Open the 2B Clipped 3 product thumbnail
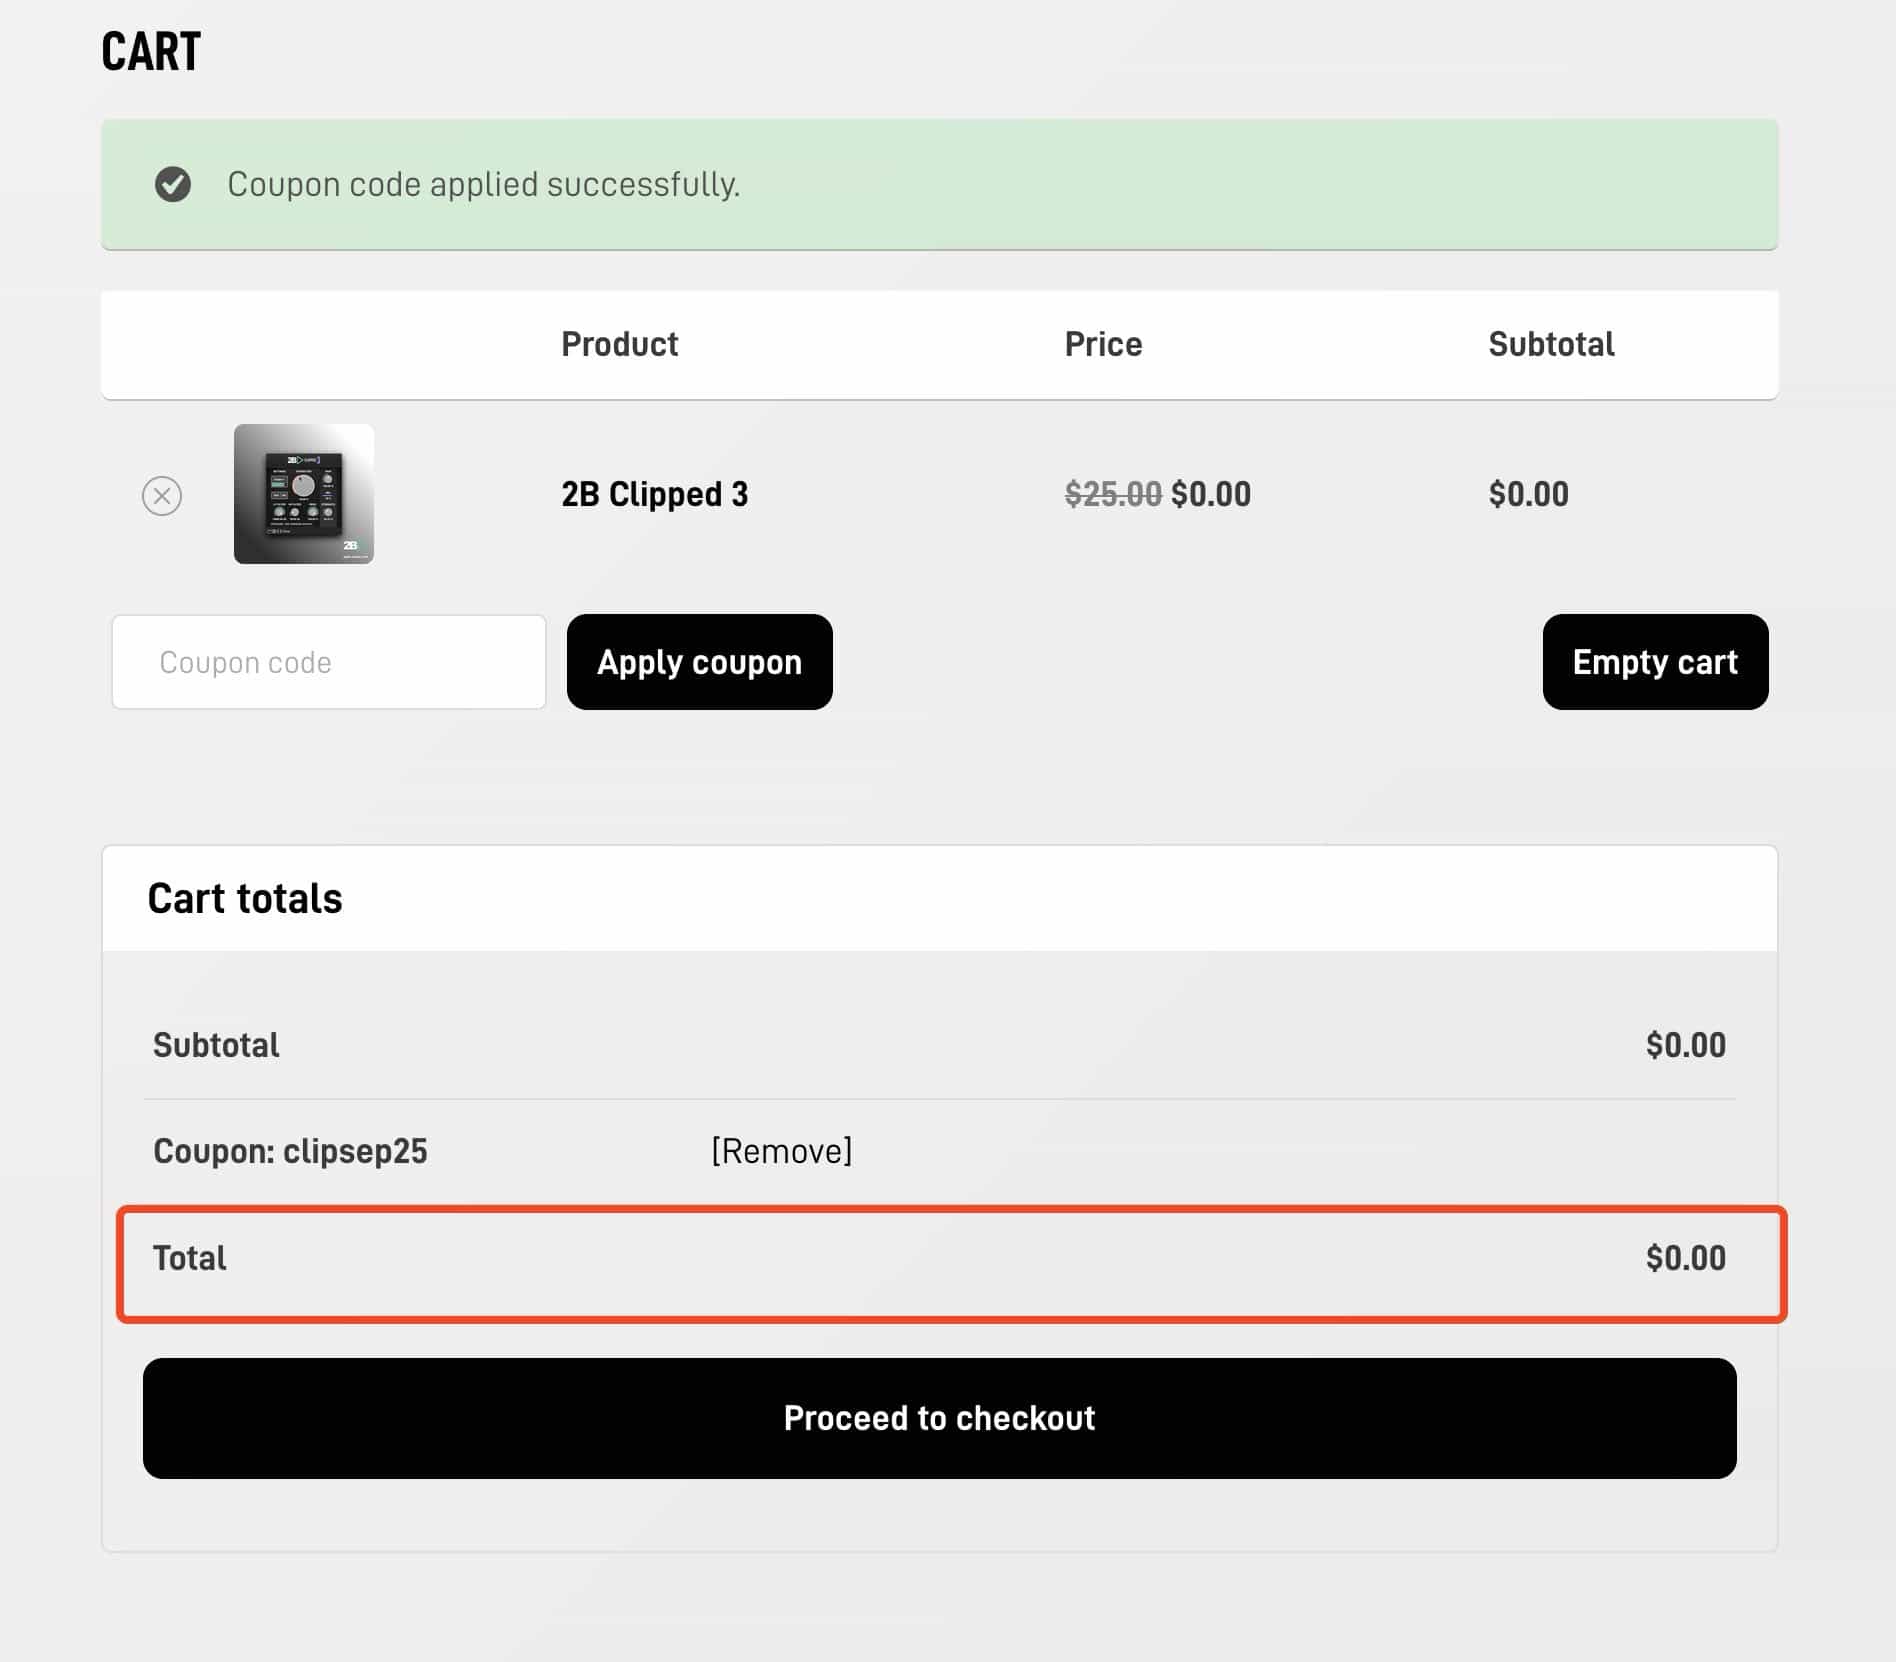1896x1662 pixels. coord(304,494)
